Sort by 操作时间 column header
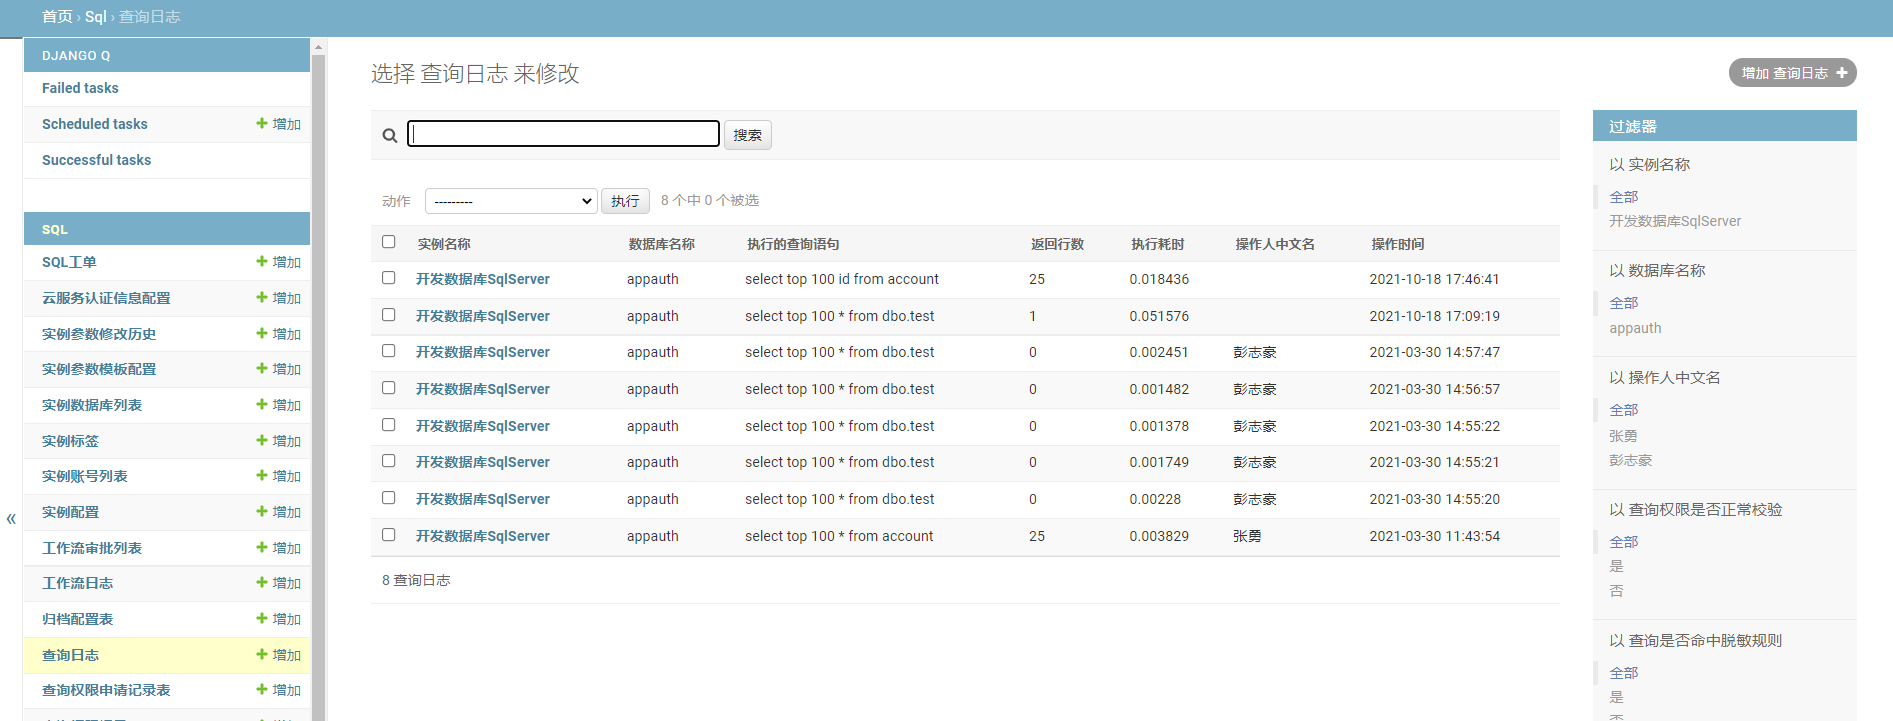 [1397, 244]
